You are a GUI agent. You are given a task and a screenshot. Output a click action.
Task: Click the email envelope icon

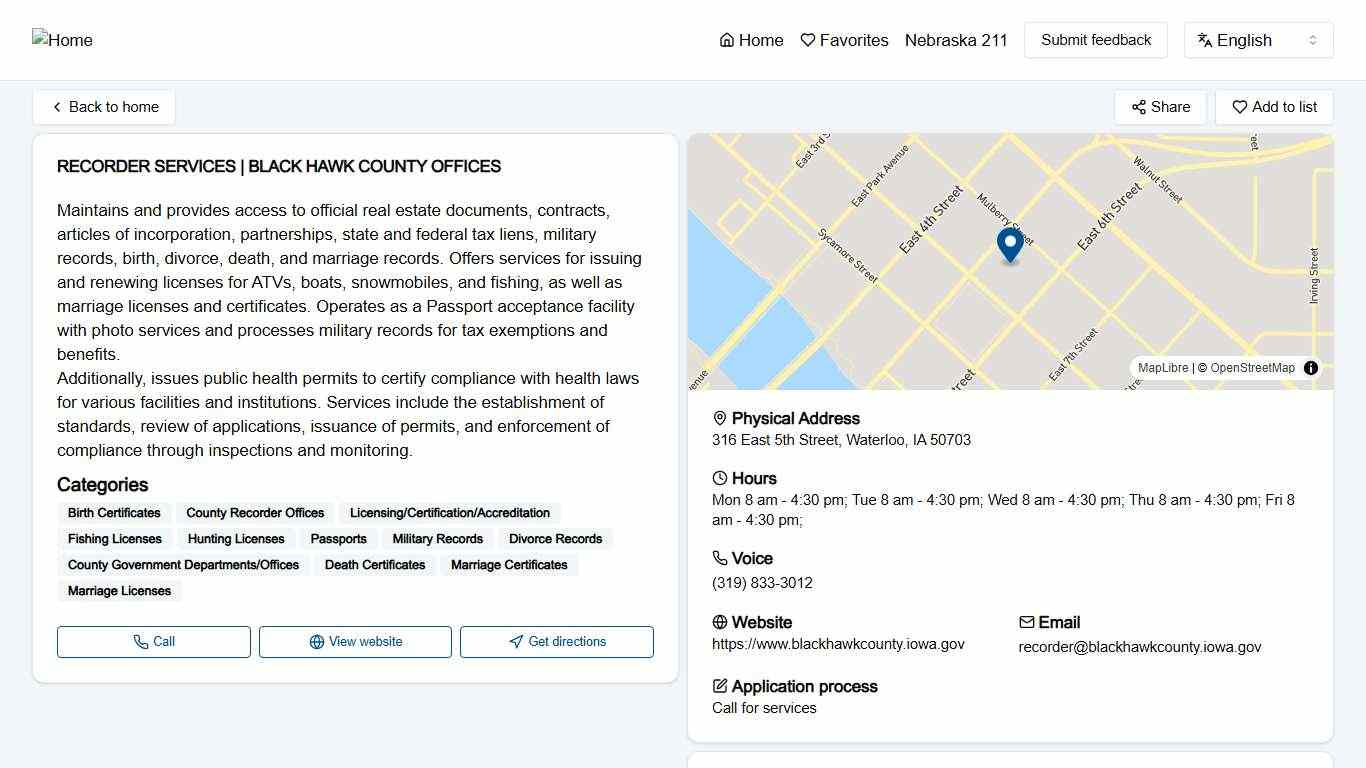pyautogui.click(x=1026, y=621)
